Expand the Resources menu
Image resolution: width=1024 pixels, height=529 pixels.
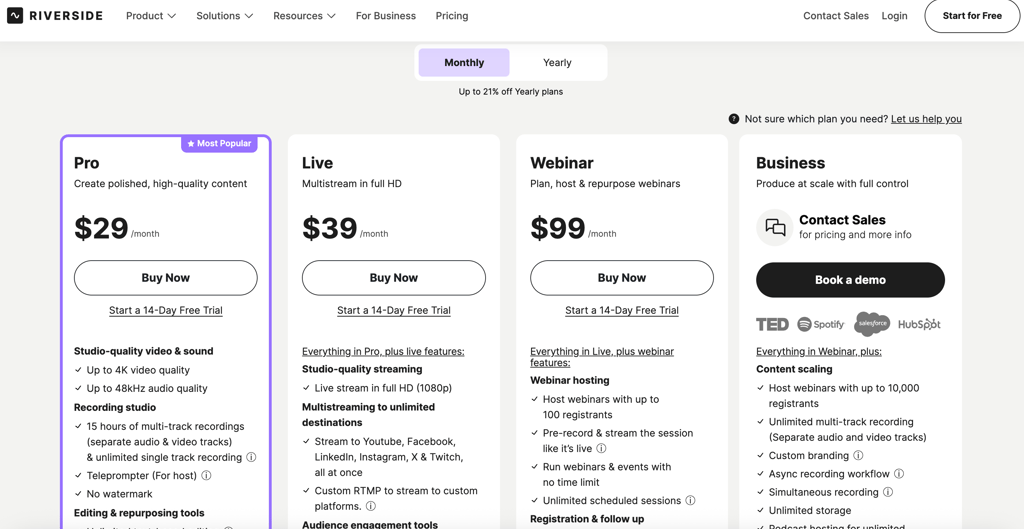(304, 16)
